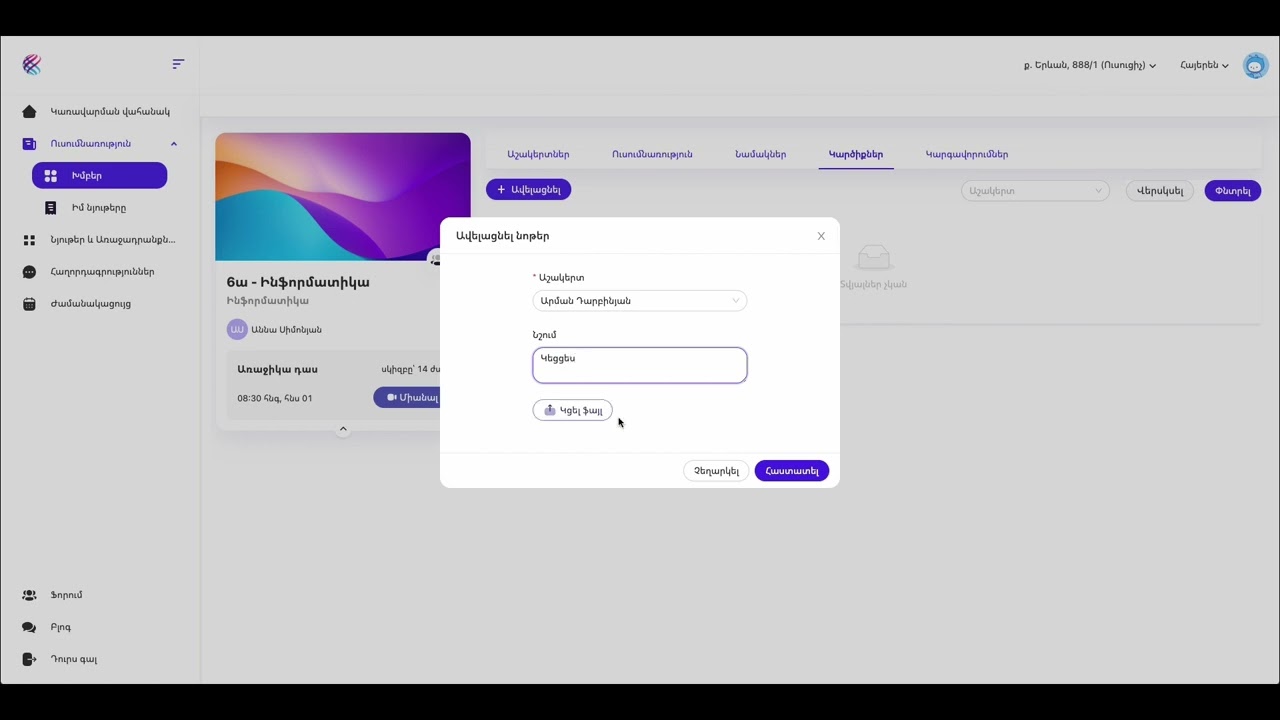
Task: Click the class banner image
Action: click(342, 197)
